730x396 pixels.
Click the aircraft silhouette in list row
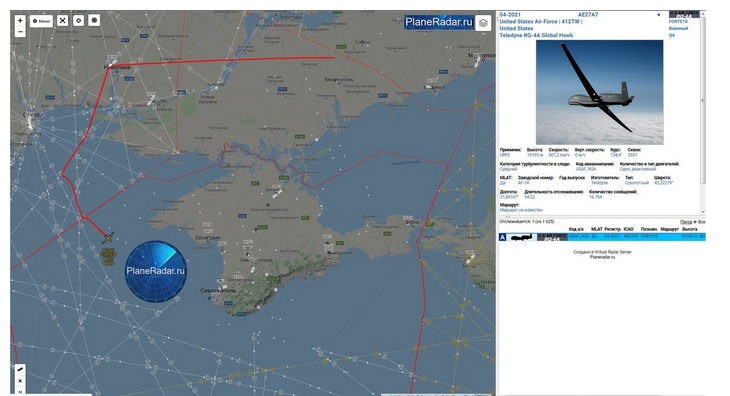[x=522, y=237]
